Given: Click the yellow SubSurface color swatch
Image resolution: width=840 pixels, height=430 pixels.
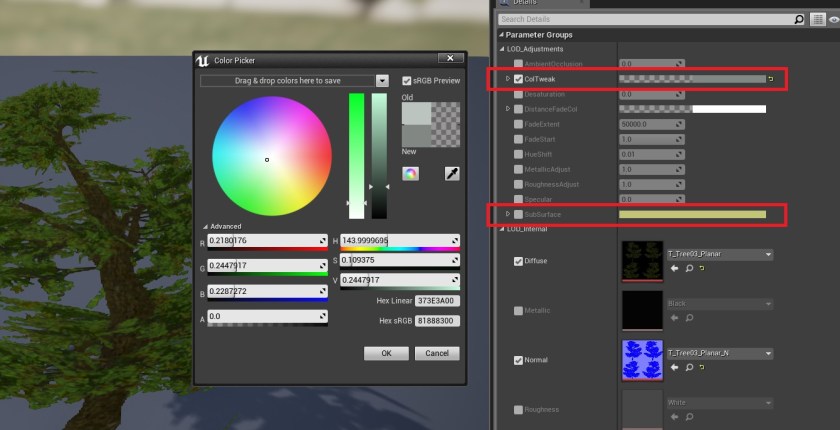Looking at the screenshot, I should tap(692, 214).
